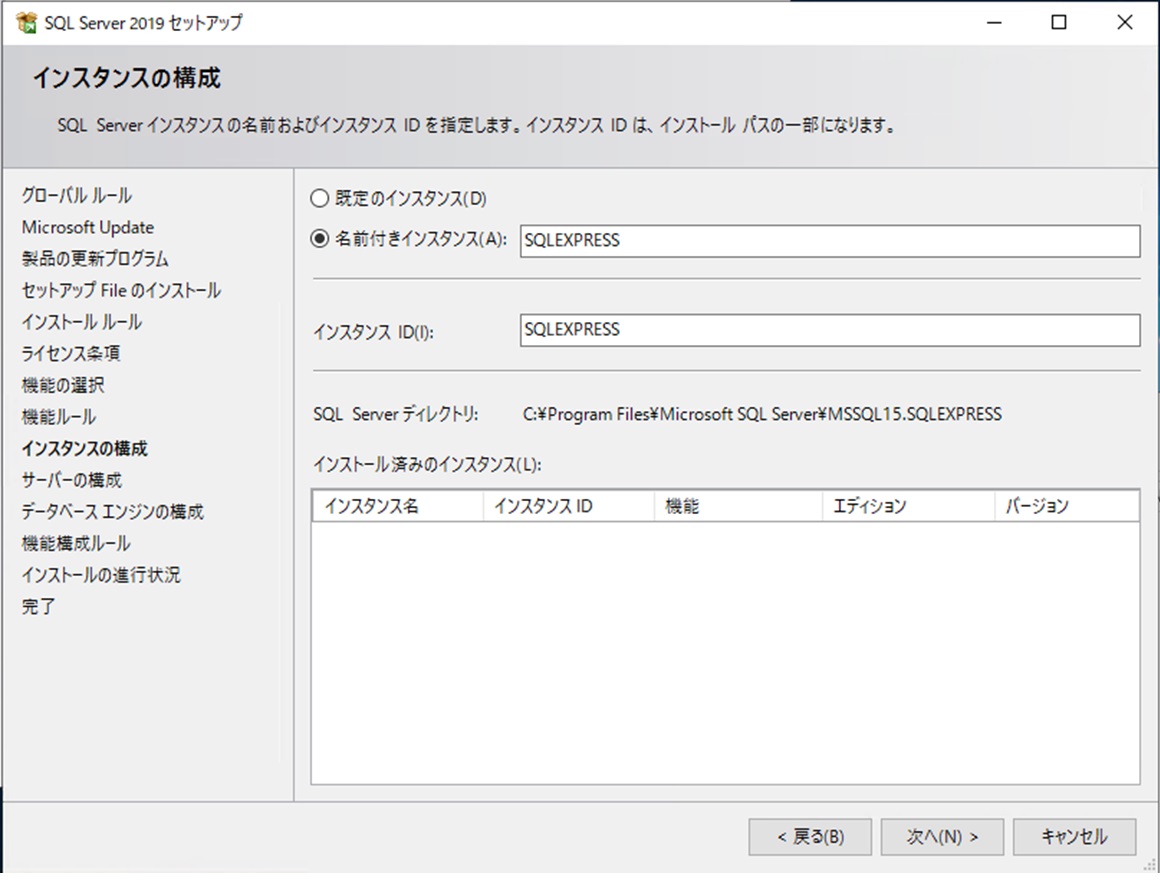Click the バージョン column header
Viewport: 1160px width, 888px height.
(1066, 506)
